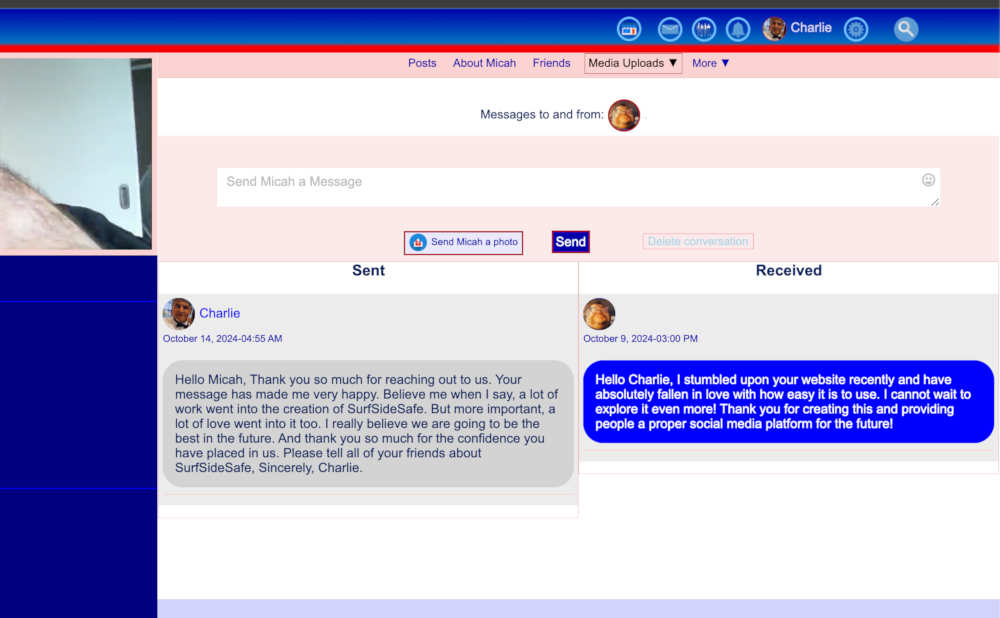The height and width of the screenshot is (618, 1000).
Task: Open the settings gear icon
Action: click(x=856, y=29)
